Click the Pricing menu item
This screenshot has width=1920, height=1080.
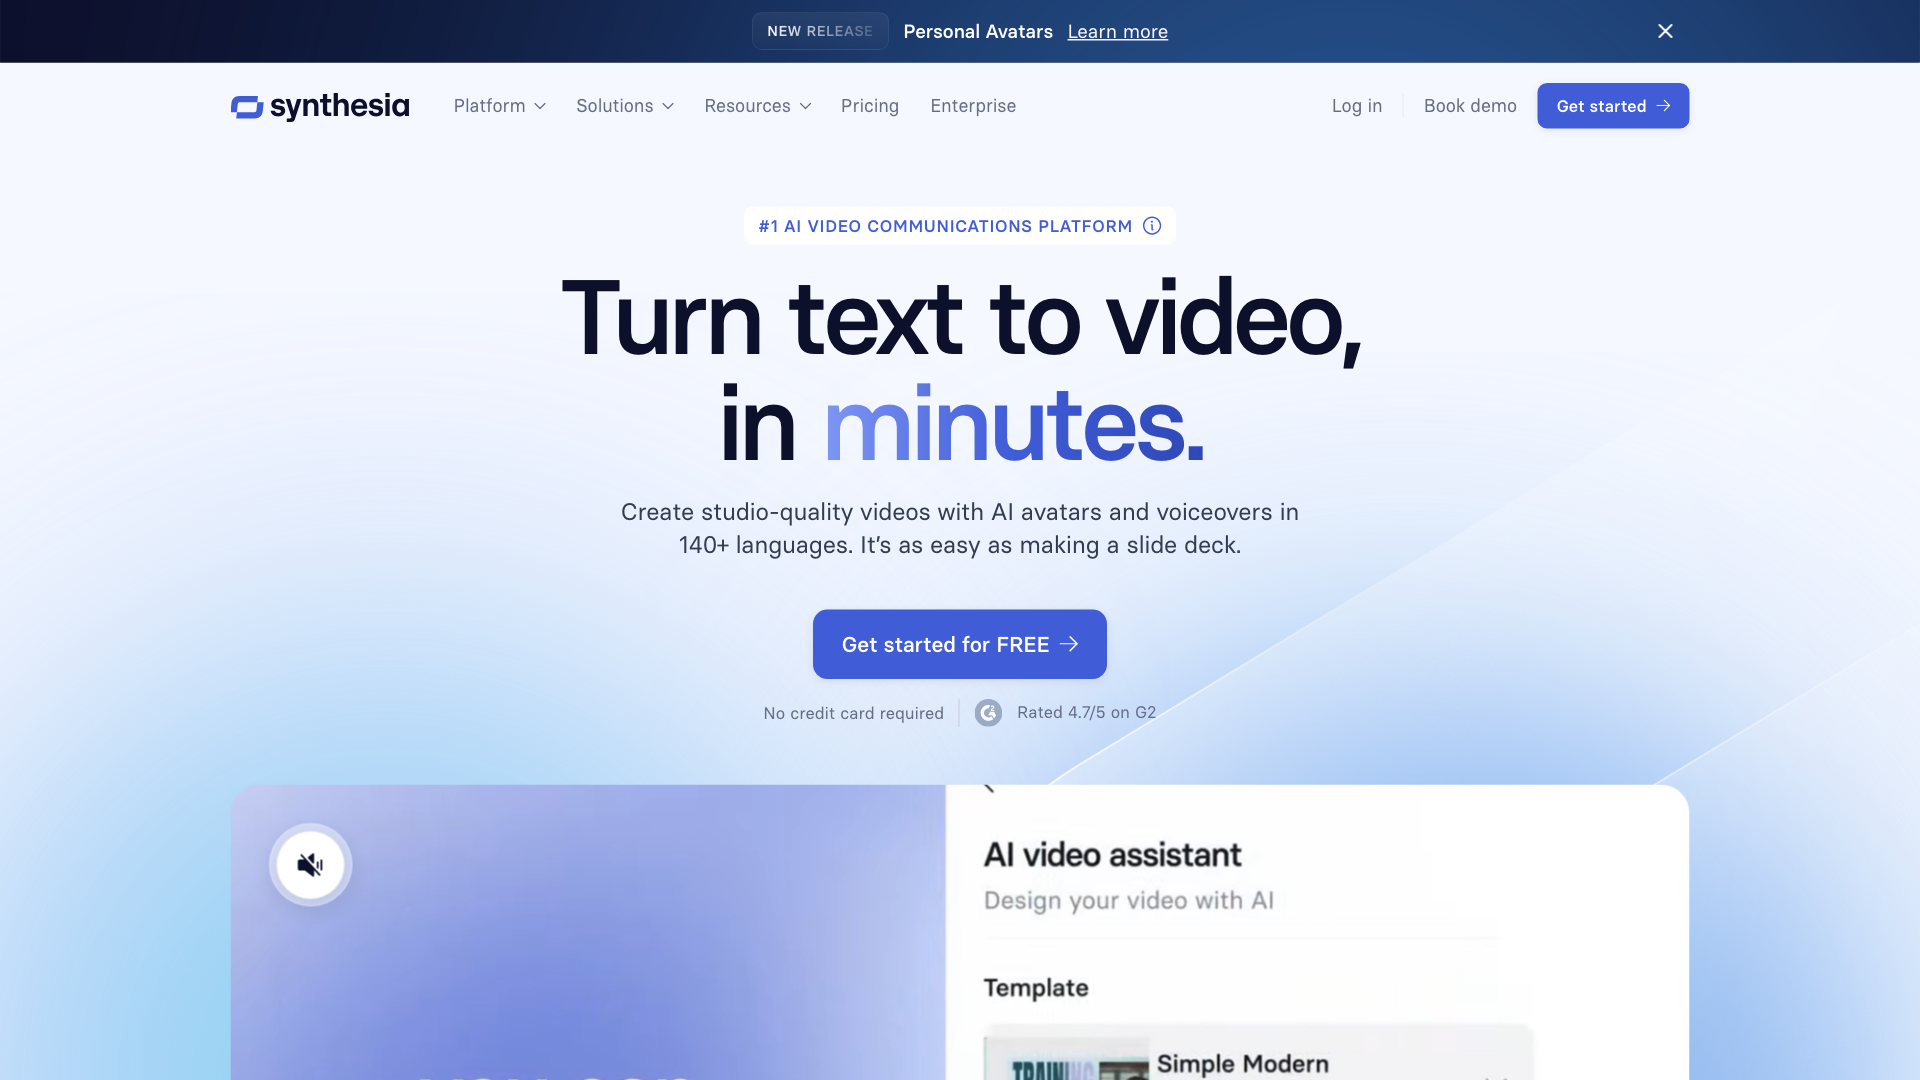(870, 105)
